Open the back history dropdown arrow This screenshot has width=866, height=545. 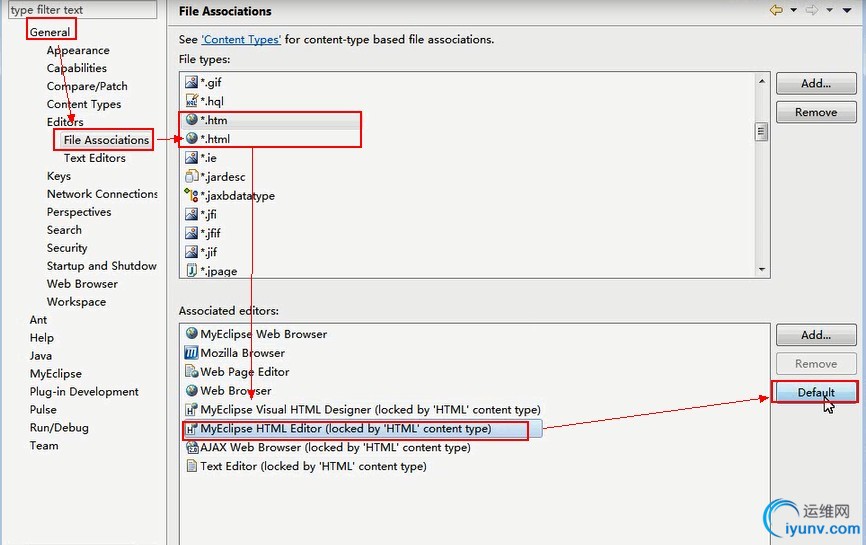[x=794, y=10]
